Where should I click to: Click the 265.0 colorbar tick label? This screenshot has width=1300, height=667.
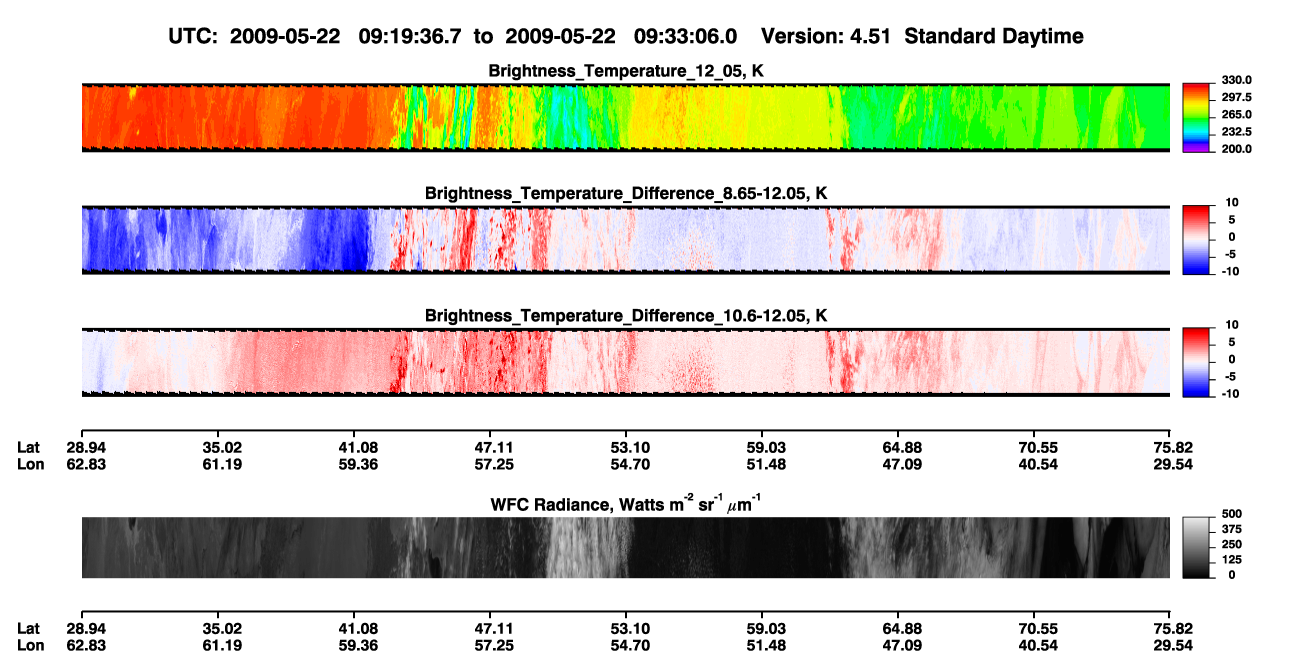1237,114
